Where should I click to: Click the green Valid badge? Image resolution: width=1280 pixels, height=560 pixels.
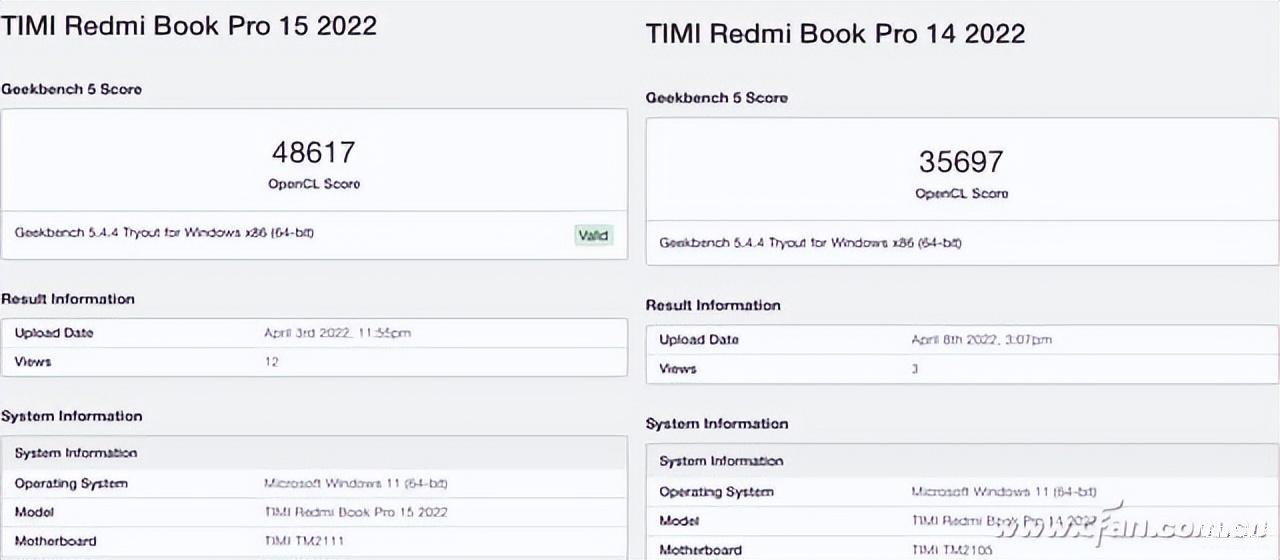pyautogui.click(x=593, y=236)
